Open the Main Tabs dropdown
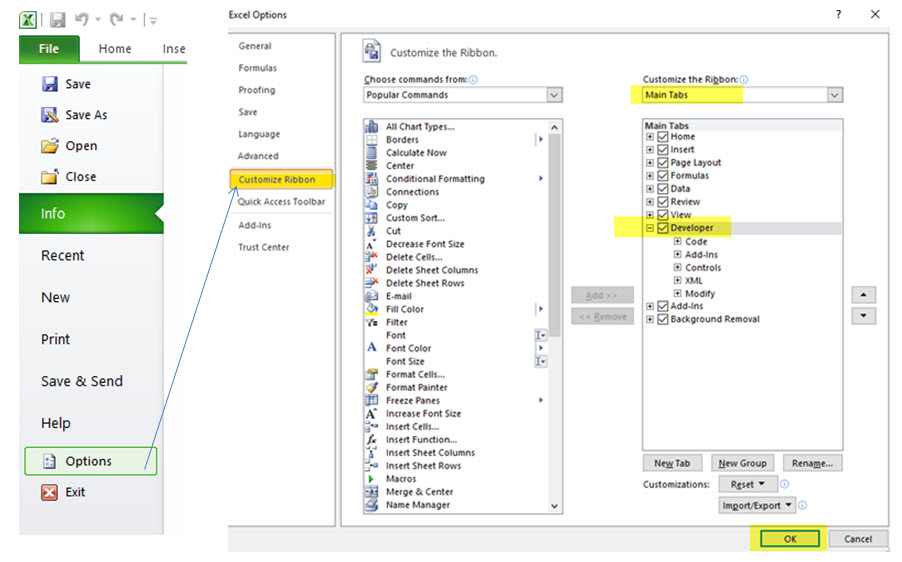Screen dimensions: 902x562 835,95
